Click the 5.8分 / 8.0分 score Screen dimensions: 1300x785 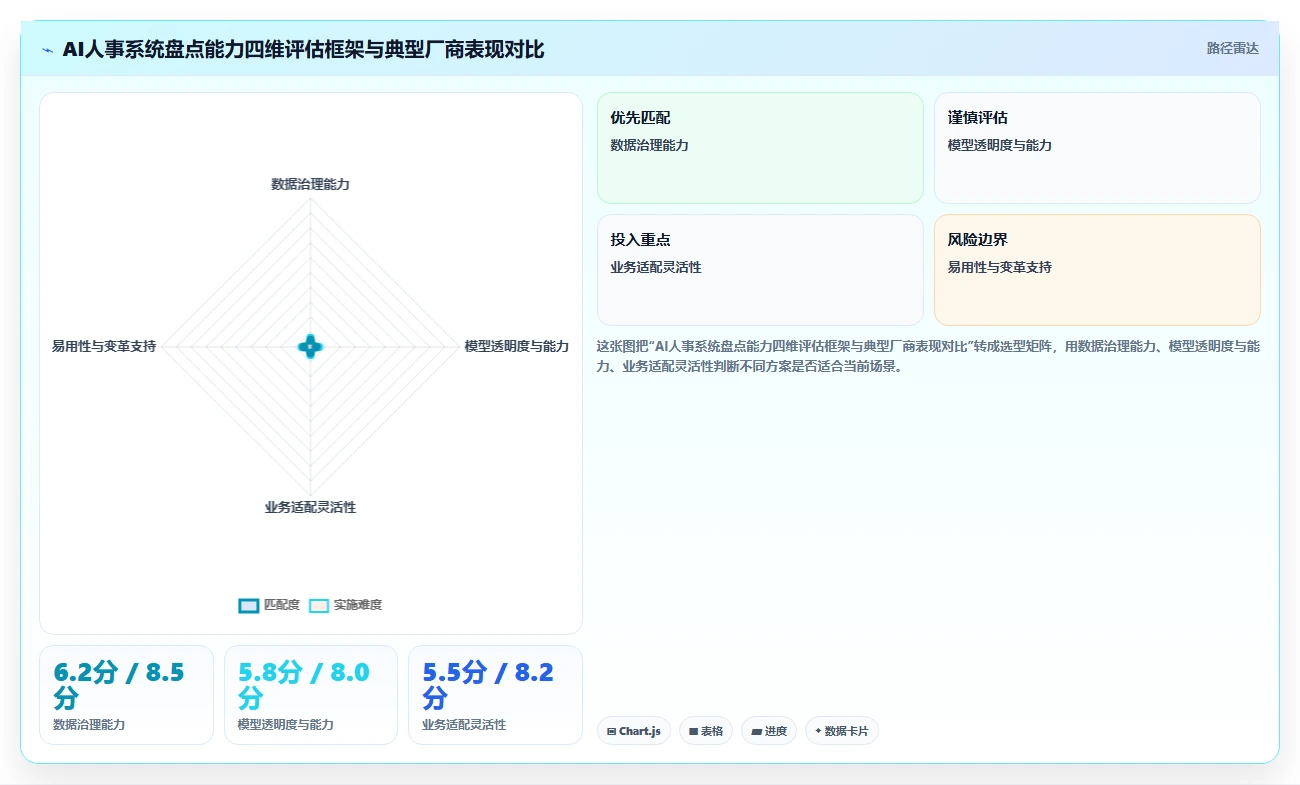304,685
